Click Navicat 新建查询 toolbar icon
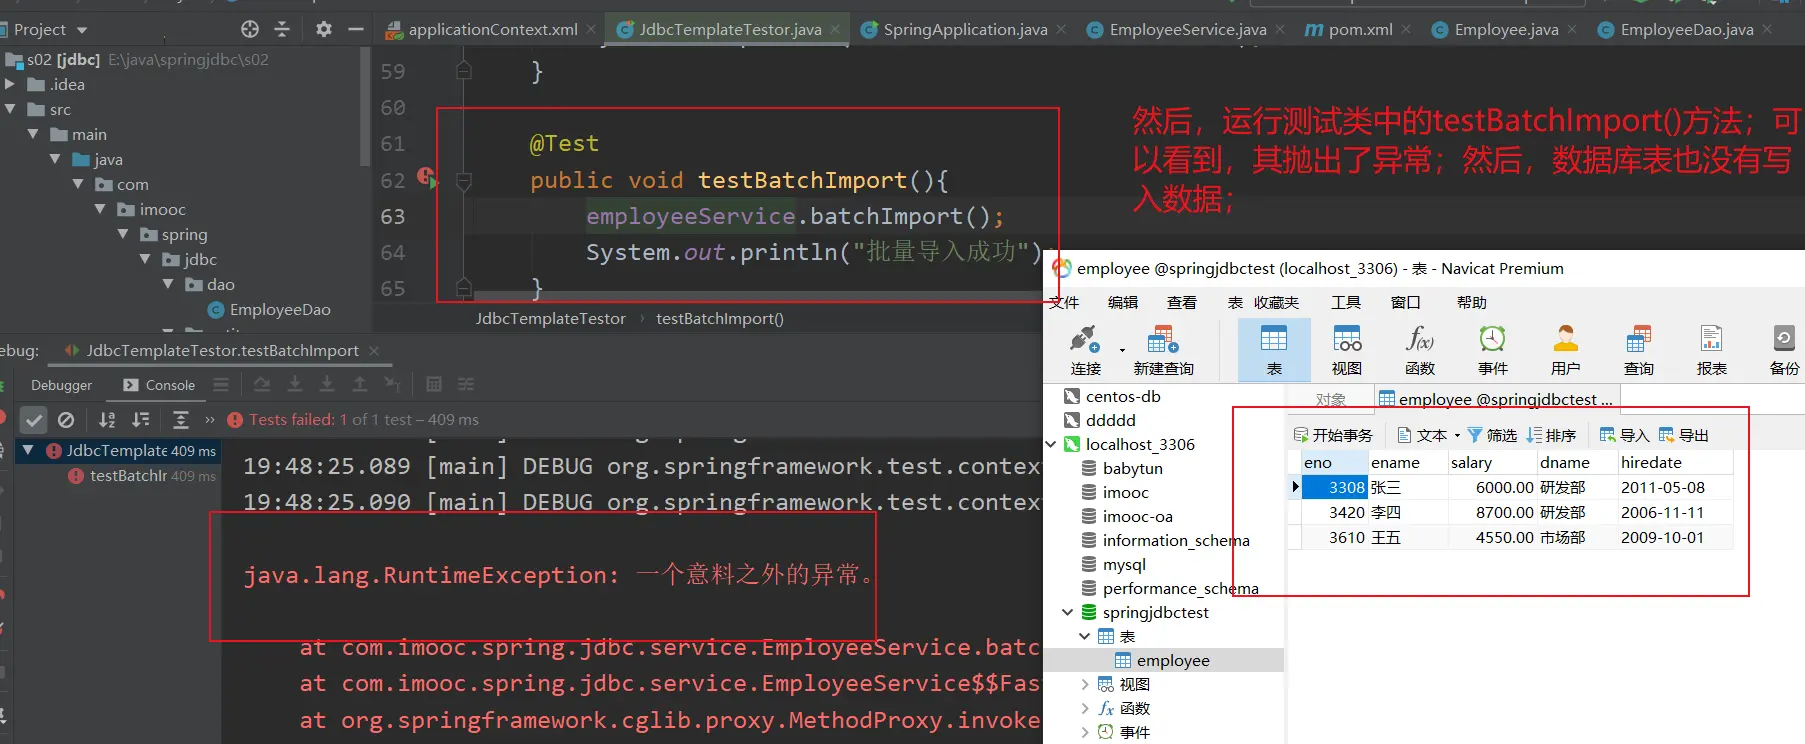This screenshot has height=744, width=1805. tap(1162, 349)
